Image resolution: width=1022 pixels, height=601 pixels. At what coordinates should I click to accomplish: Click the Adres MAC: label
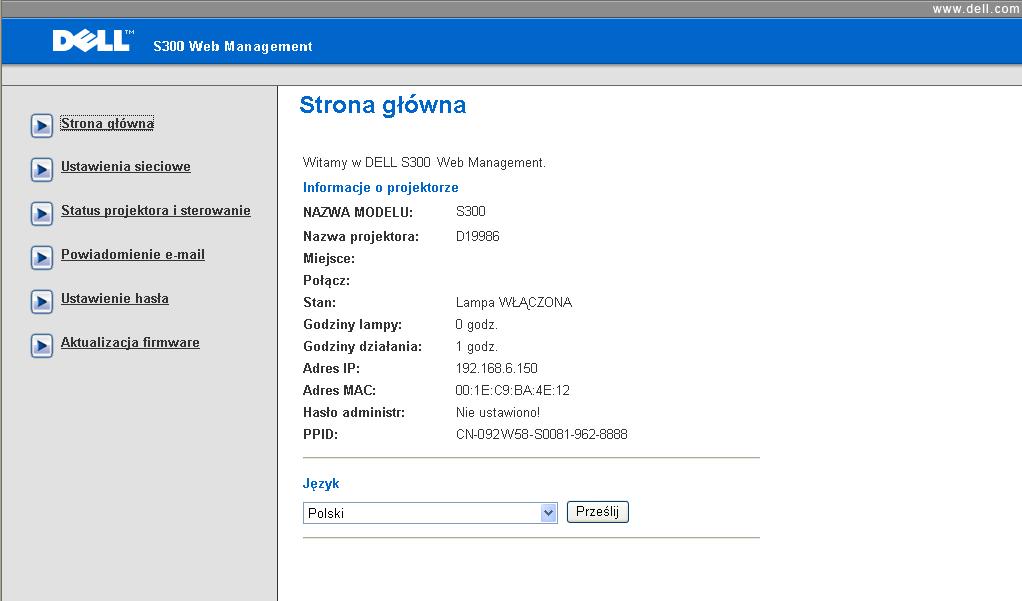coord(340,390)
